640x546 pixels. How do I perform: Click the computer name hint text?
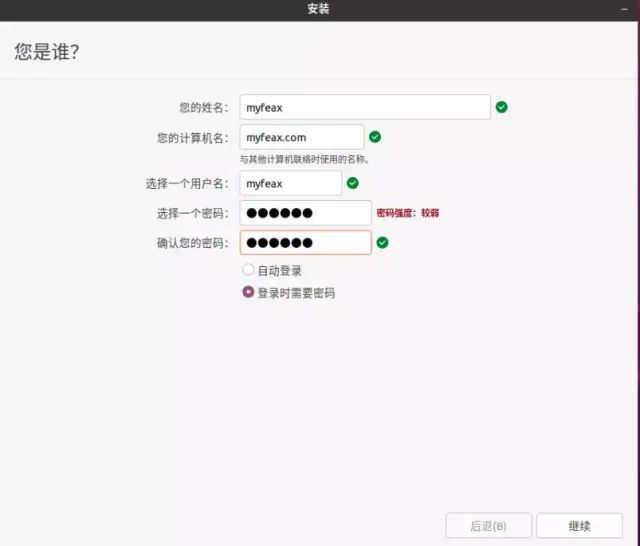304,159
